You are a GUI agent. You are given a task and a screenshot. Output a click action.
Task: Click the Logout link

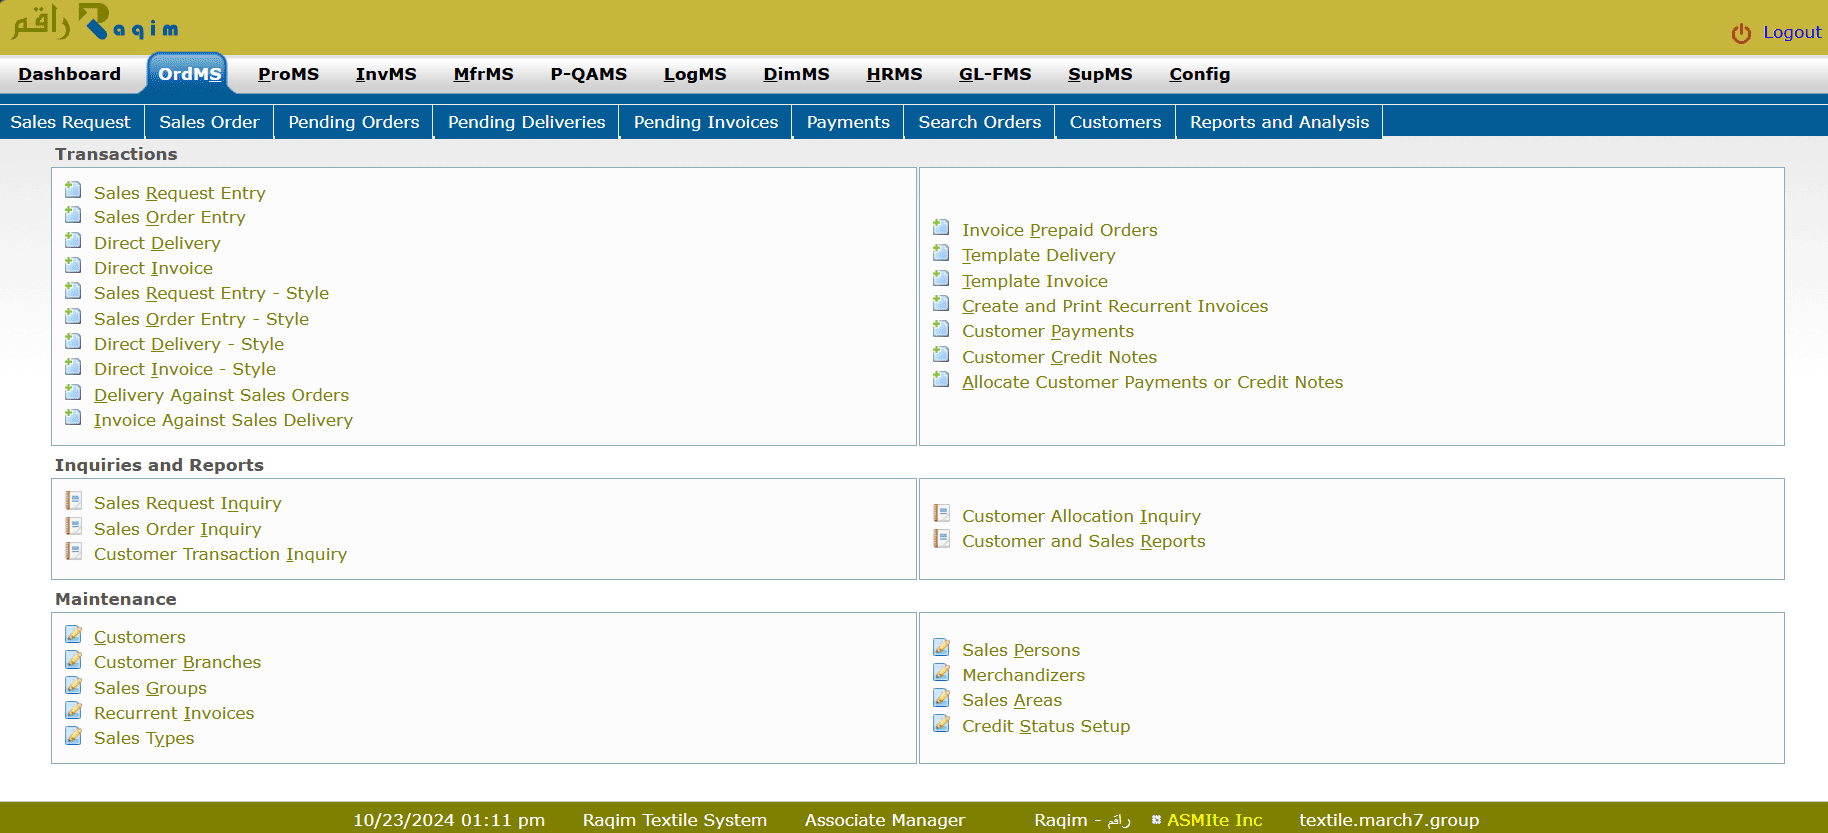coord(1791,32)
